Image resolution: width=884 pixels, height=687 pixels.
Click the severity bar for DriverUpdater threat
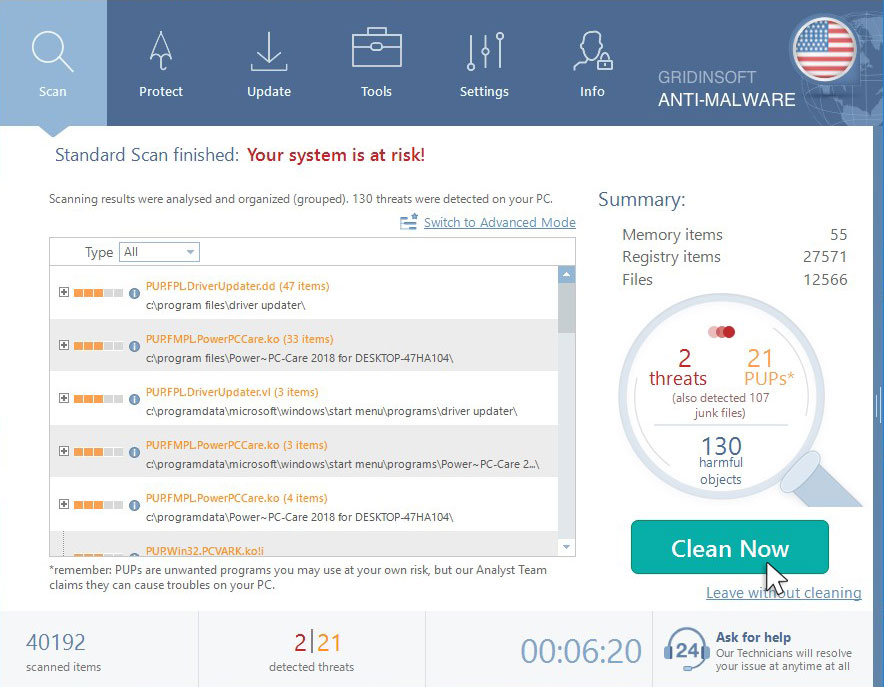(97, 291)
